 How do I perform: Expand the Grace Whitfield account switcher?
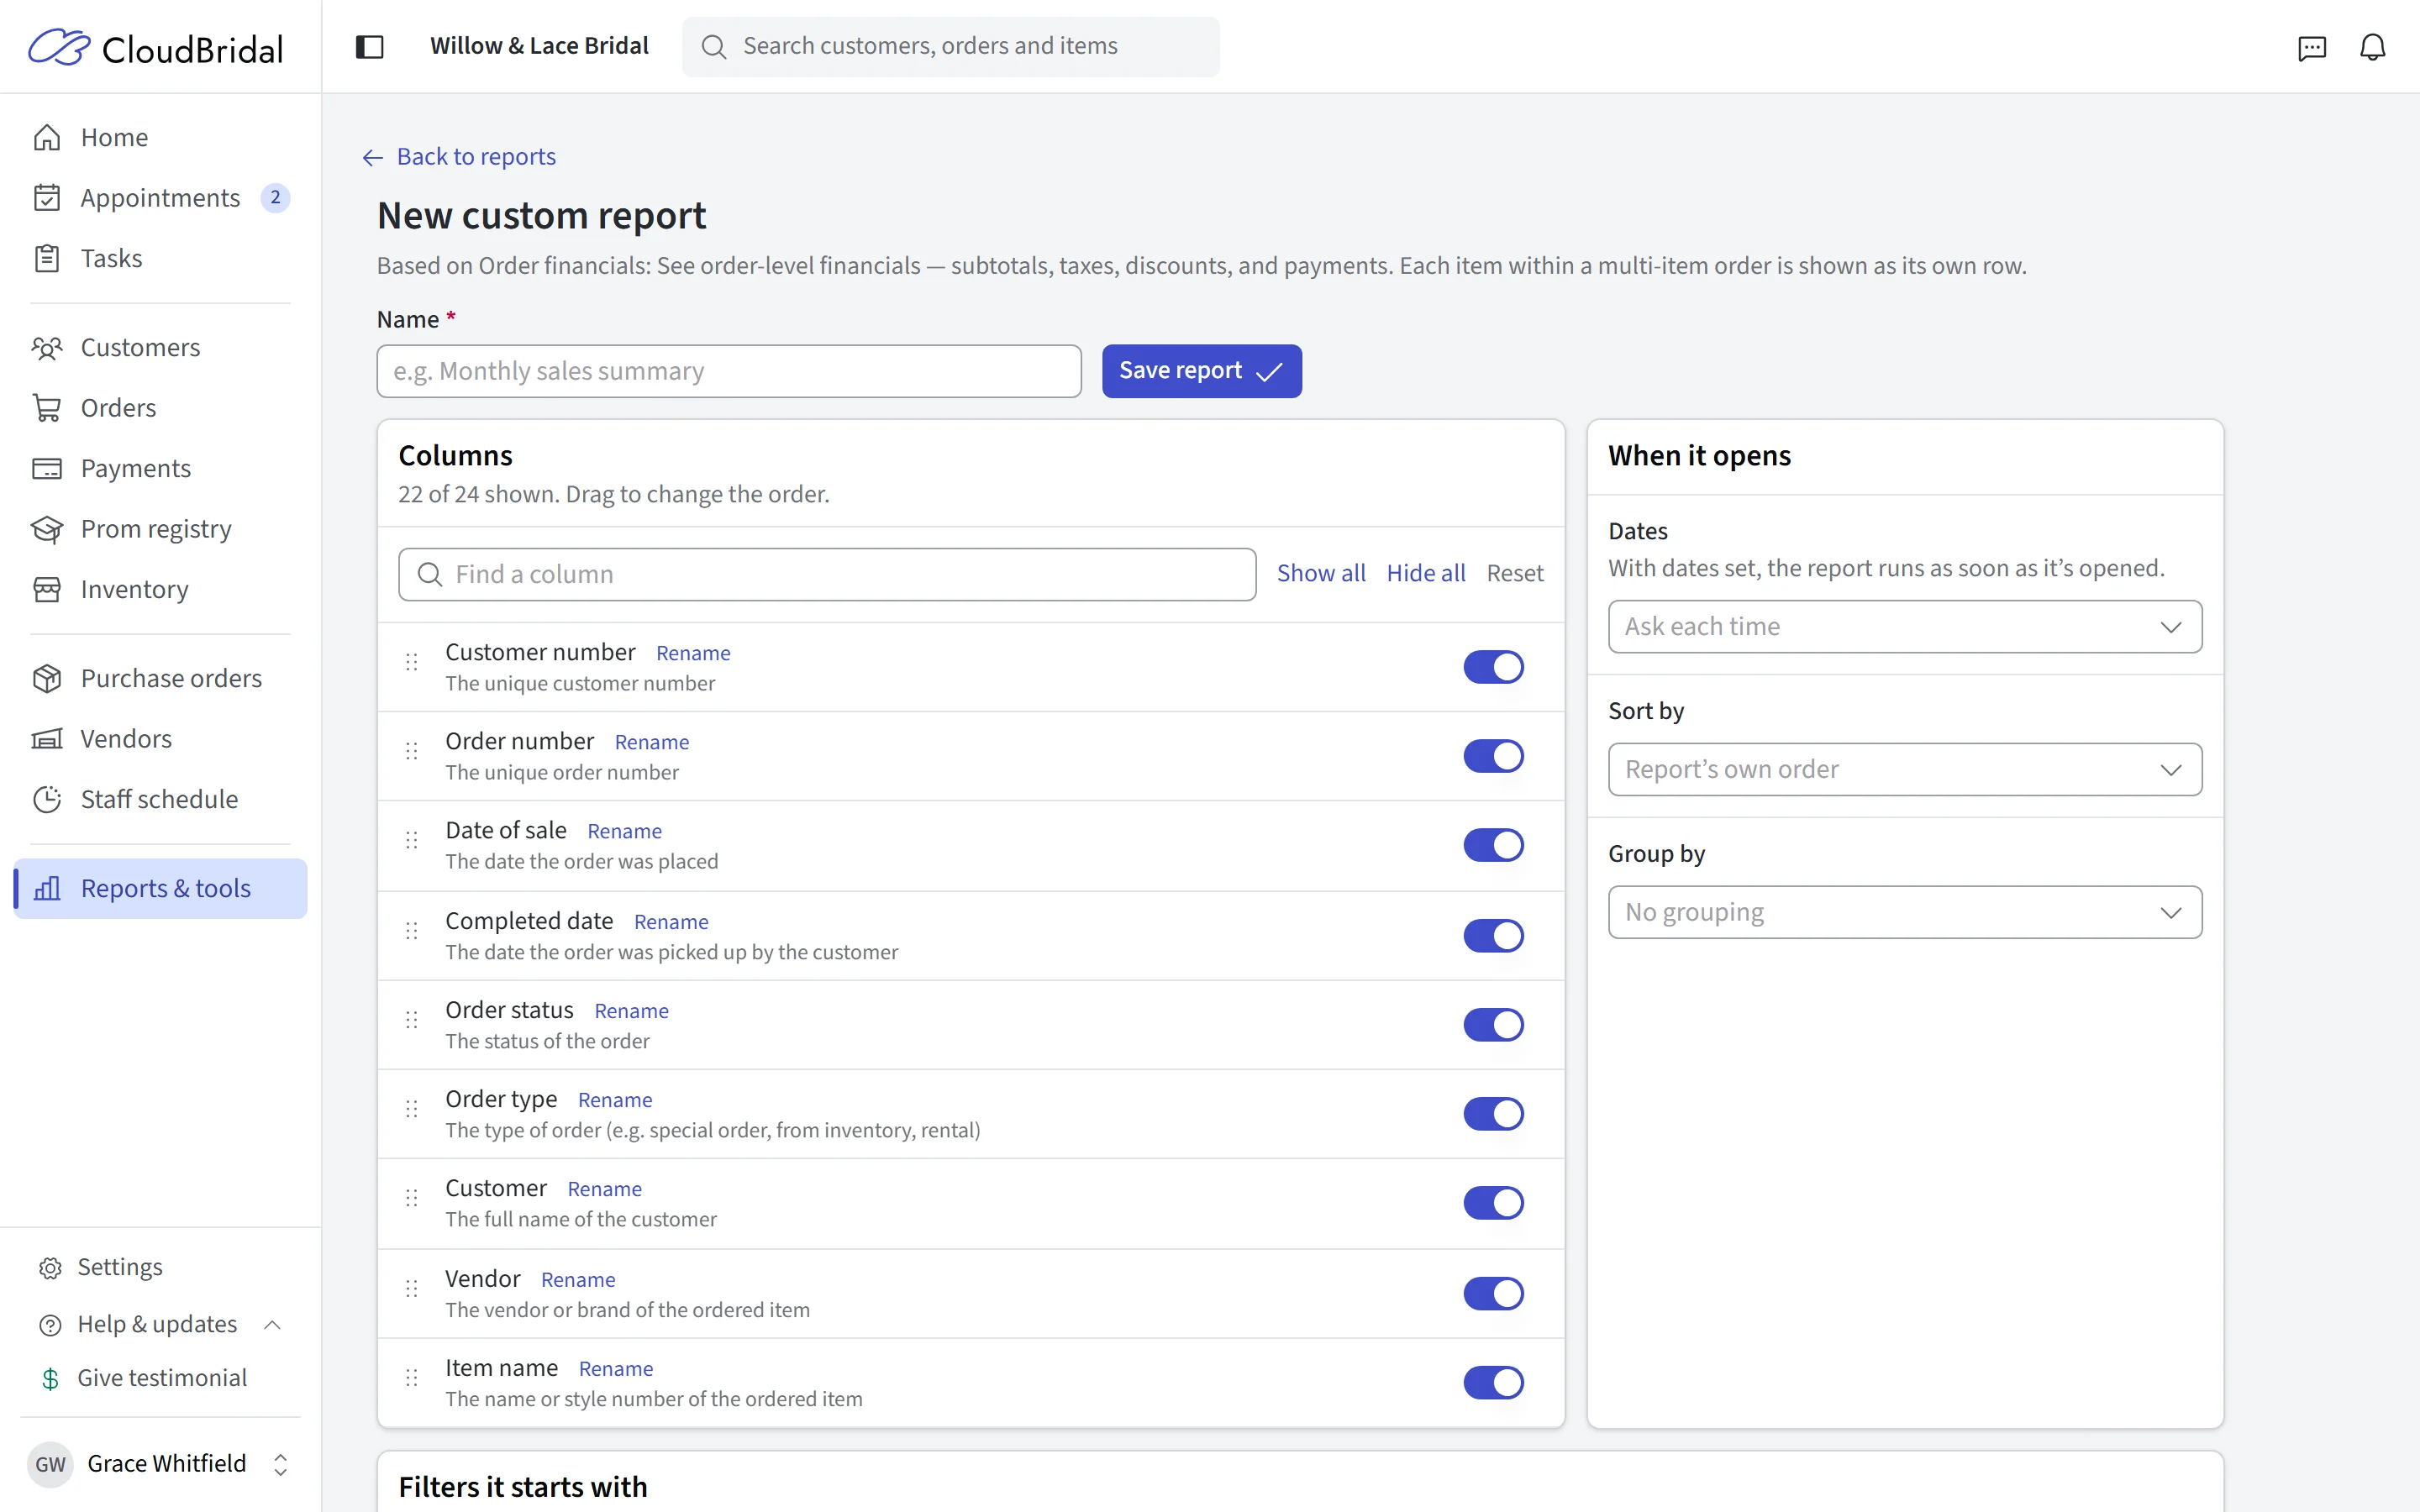tap(281, 1465)
